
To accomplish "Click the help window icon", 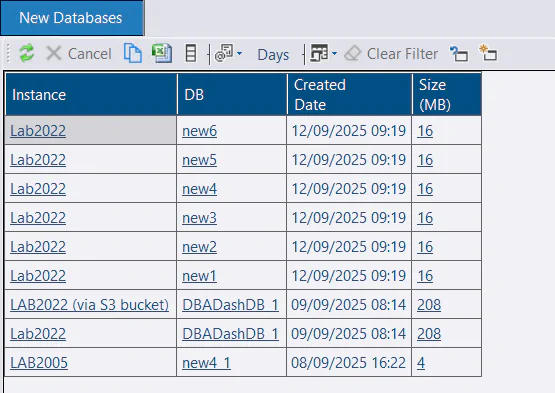I will tap(459, 54).
